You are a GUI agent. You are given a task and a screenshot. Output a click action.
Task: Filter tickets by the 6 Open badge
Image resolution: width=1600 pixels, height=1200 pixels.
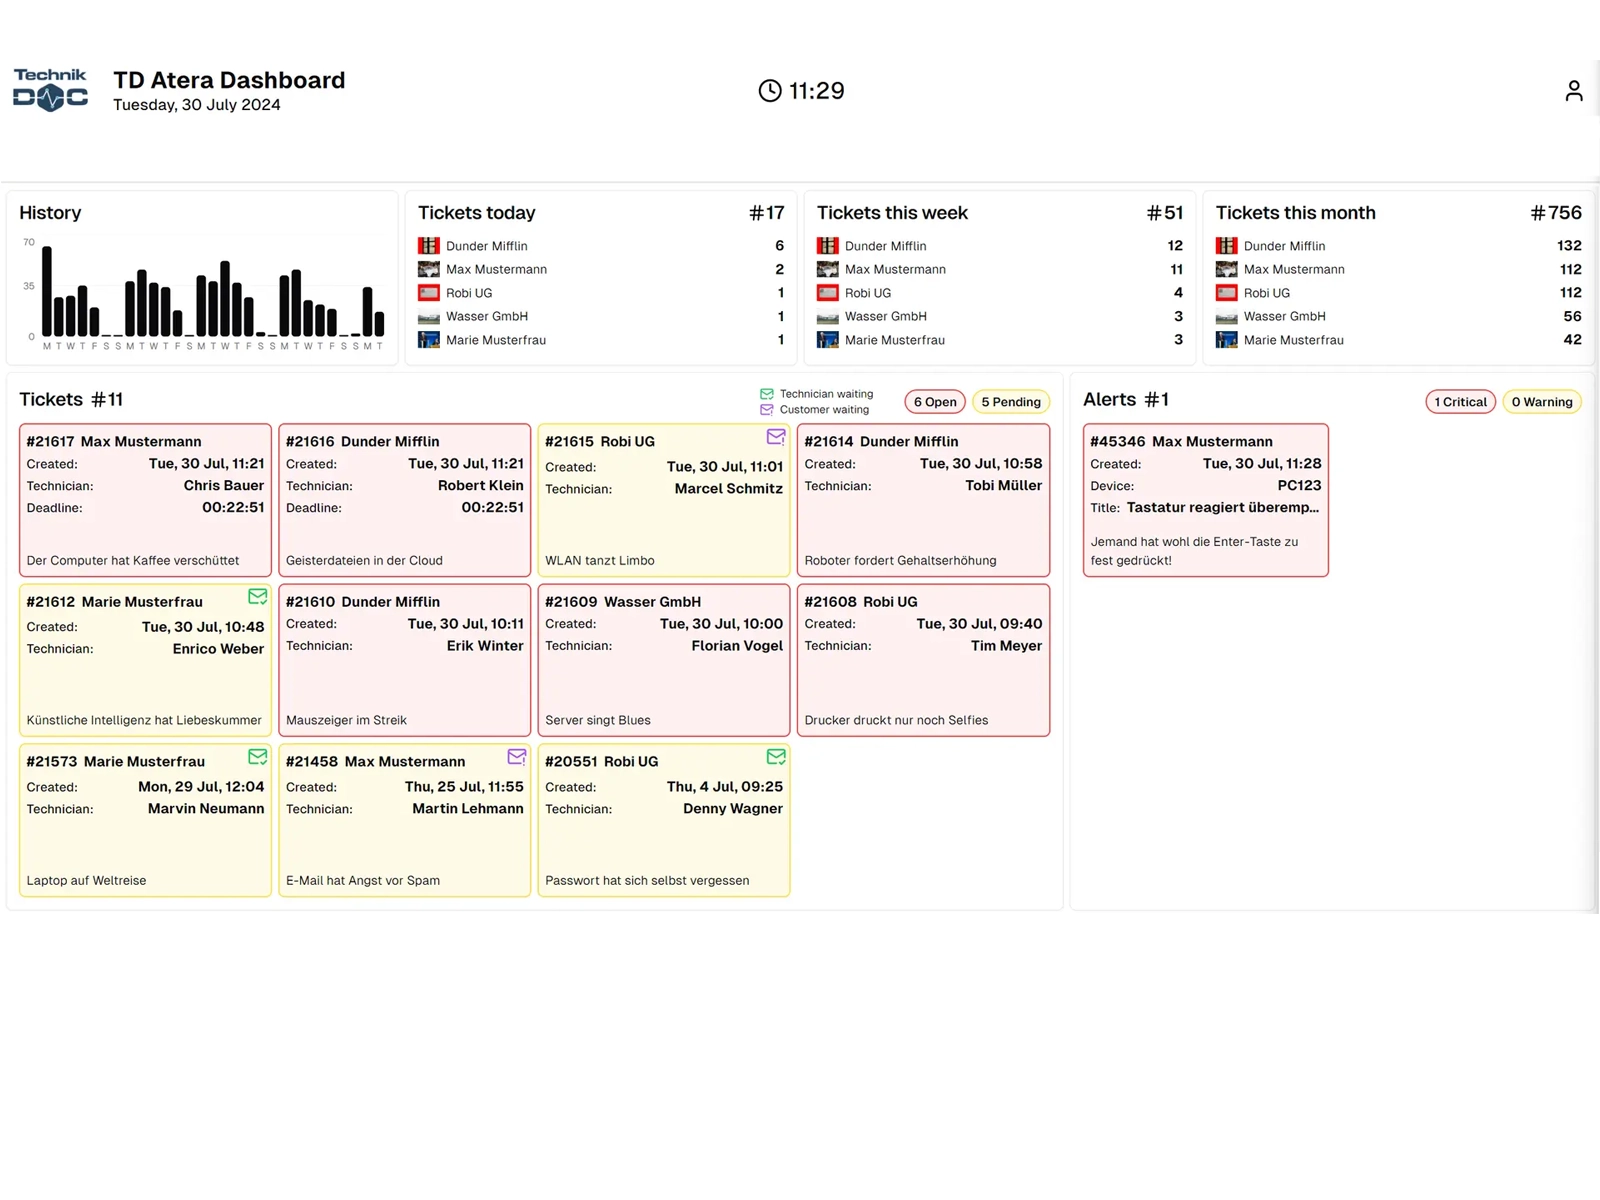click(935, 402)
